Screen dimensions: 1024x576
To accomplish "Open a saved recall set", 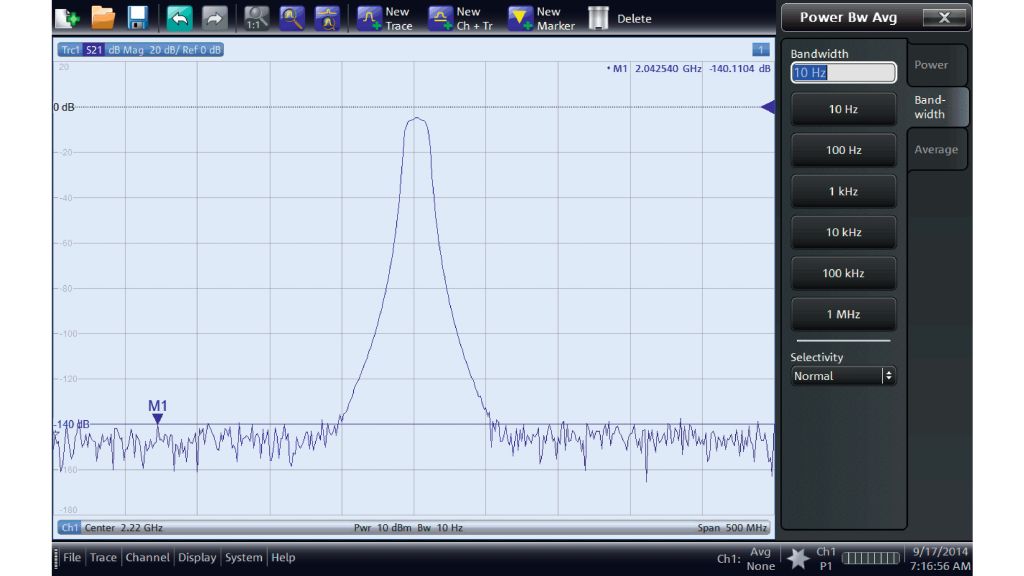I will pyautogui.click(x=101, y=17).
